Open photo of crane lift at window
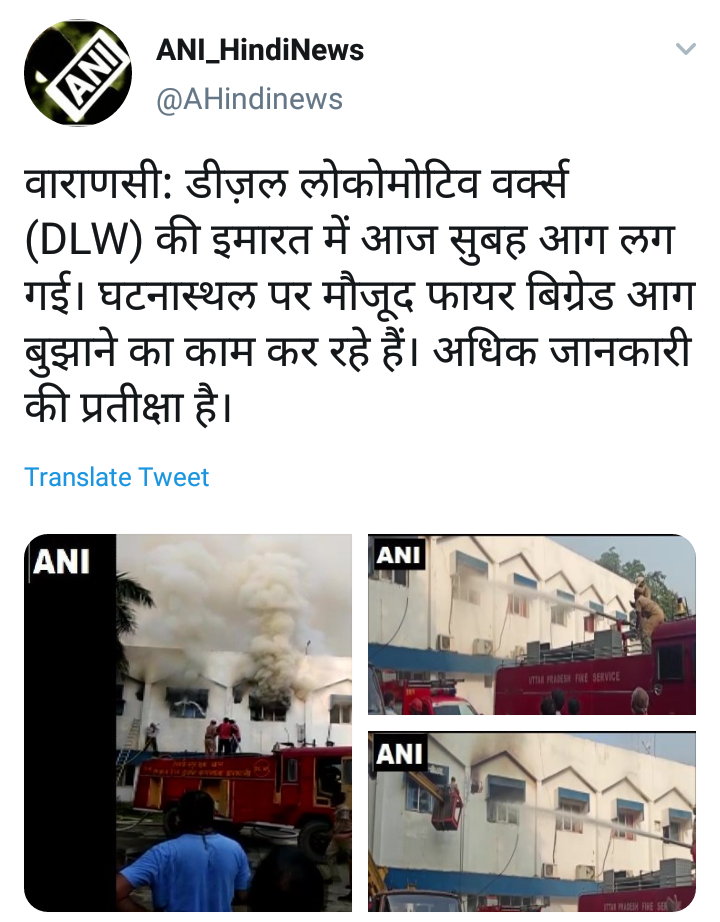Viewport: 720px width, 922px height. tap(532, 821)
